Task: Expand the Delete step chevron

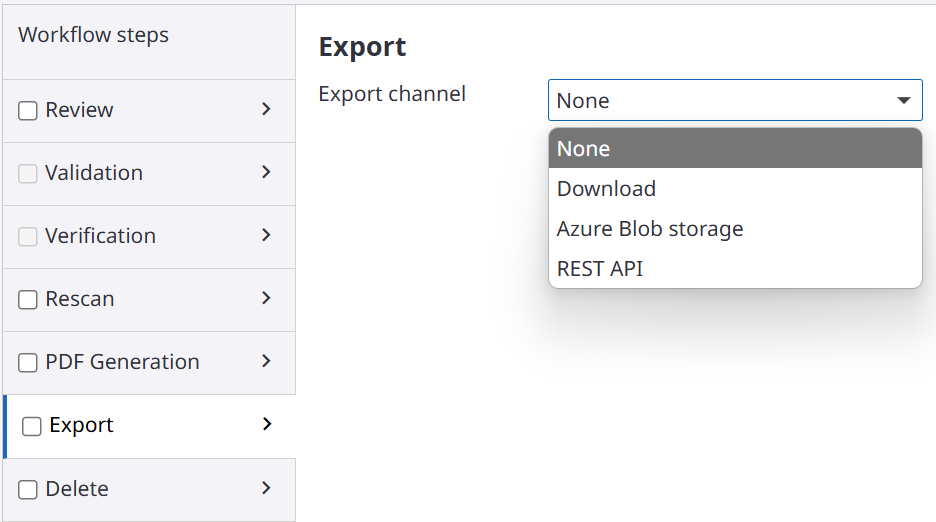Action: 266,488
